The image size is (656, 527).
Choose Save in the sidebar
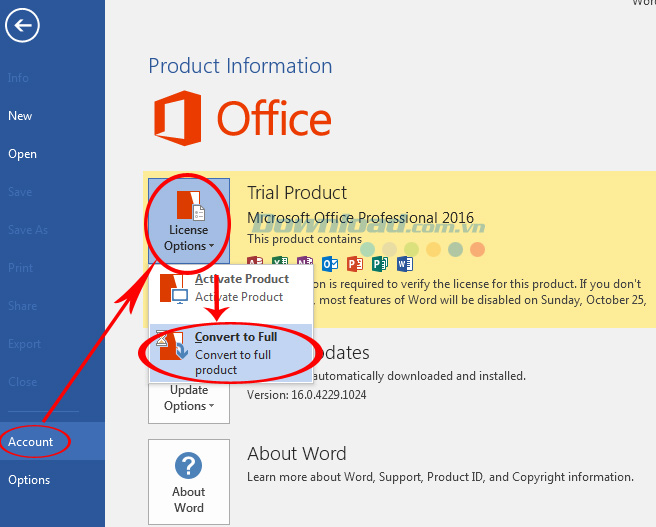20,192
